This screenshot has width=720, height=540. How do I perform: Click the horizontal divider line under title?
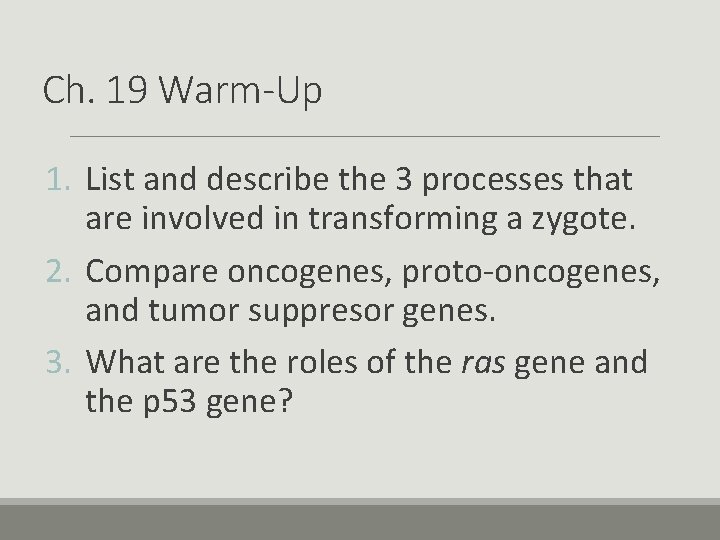pyautogui.click(x=365, y=136)
